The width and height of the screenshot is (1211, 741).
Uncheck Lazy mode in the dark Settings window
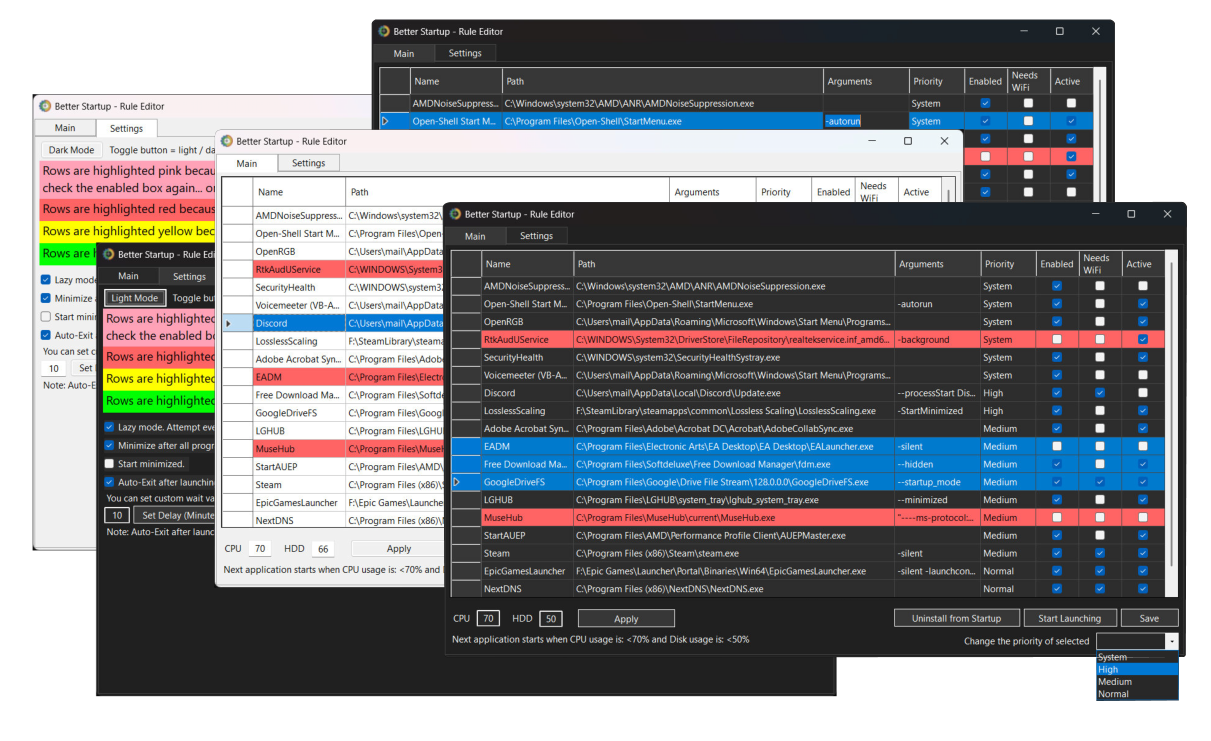[110, 427]
